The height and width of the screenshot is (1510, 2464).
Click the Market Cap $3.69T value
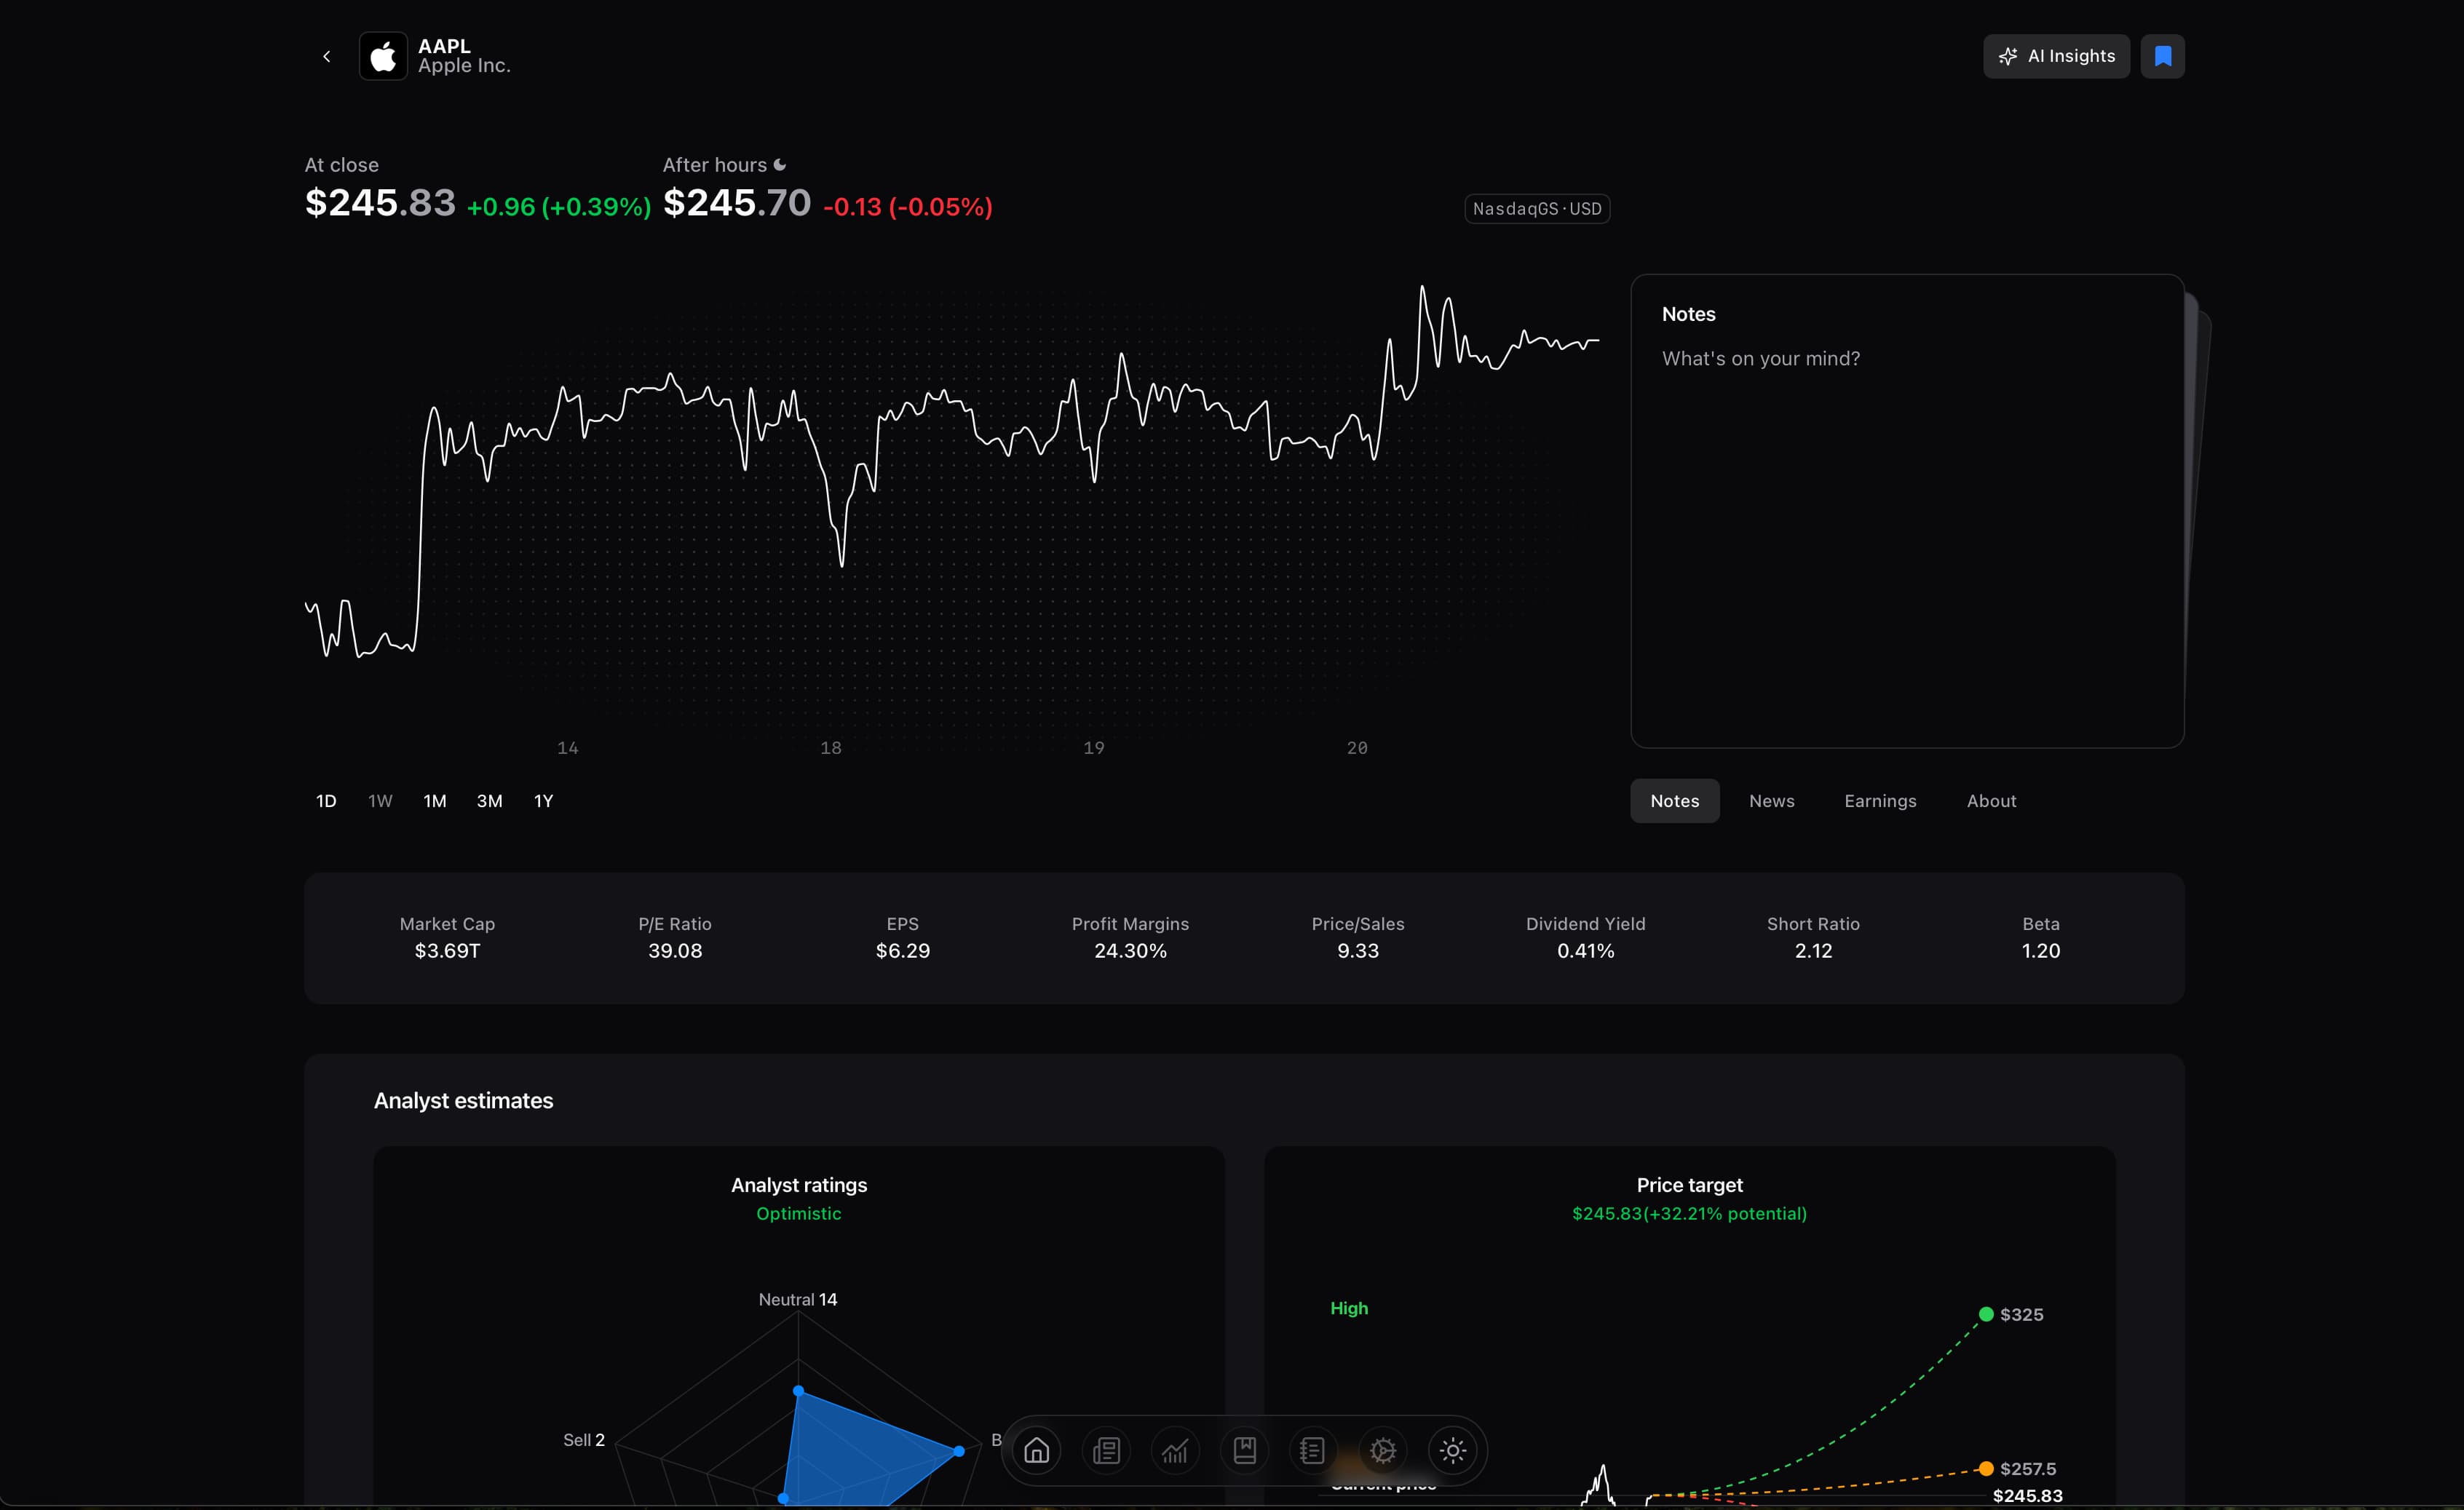pos(447,951)
